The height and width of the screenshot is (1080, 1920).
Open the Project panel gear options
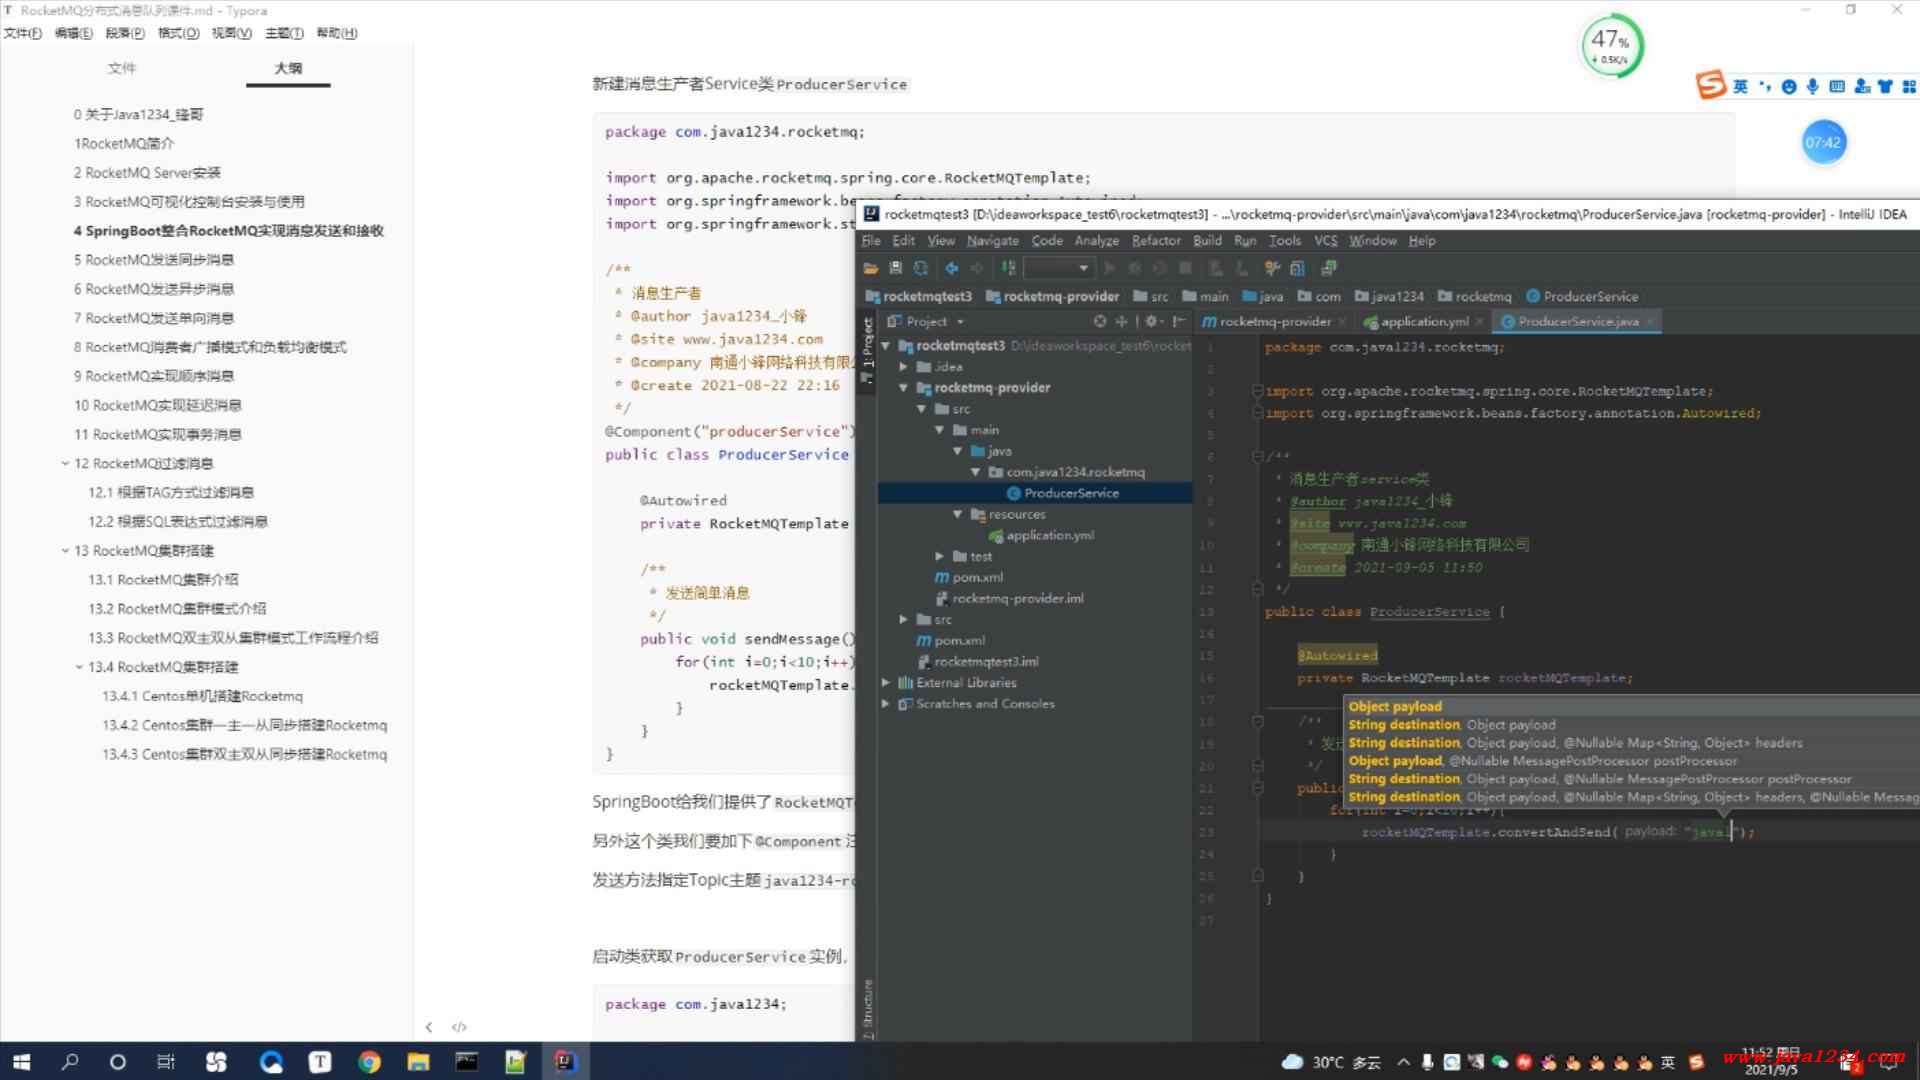click(x=1152, y=321)
